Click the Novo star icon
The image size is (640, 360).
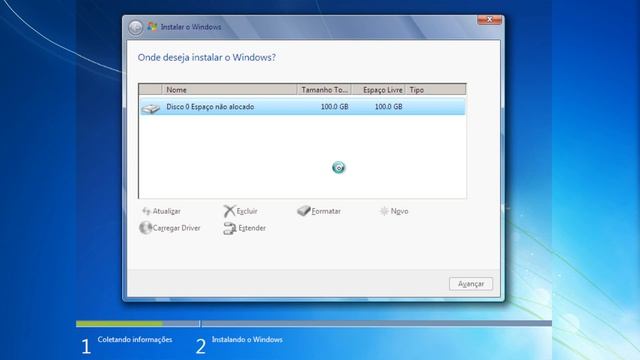click(x=384, y=211)
